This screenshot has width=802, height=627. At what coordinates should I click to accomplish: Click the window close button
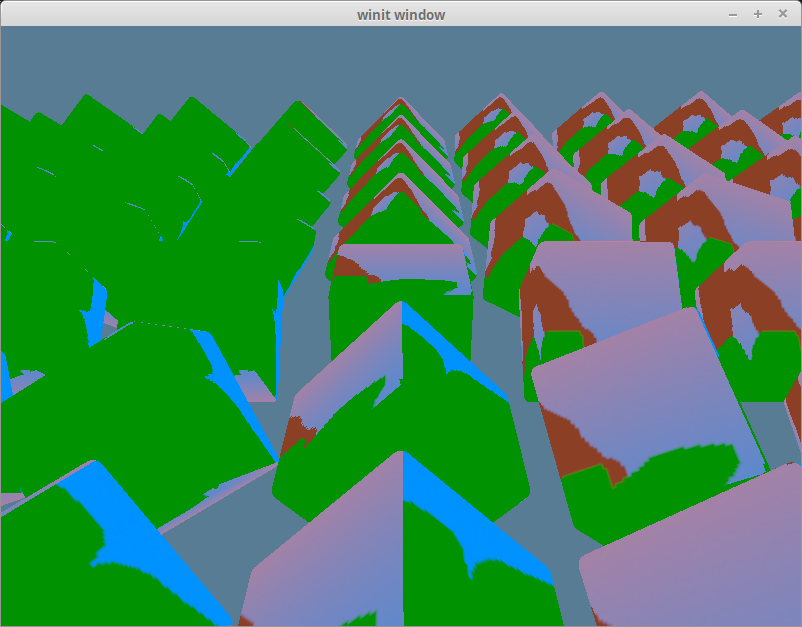click(783, 14)
